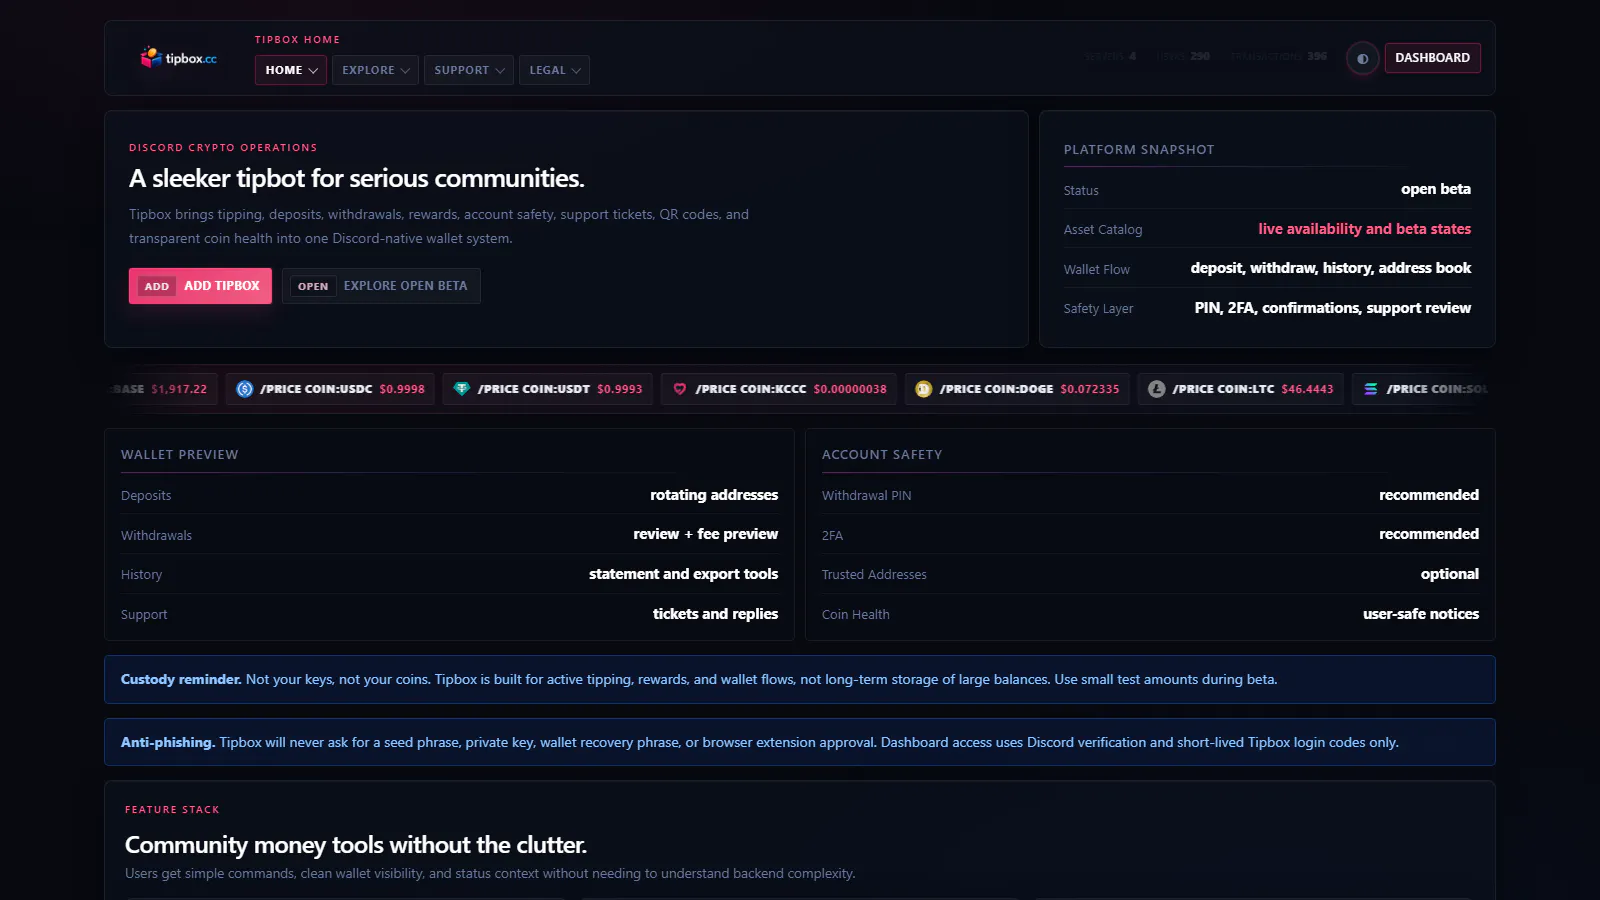Click the USDT Tether icon in ticker
Screen dimensions: 1600x900
pyautogui.click(x=462, y=389)
